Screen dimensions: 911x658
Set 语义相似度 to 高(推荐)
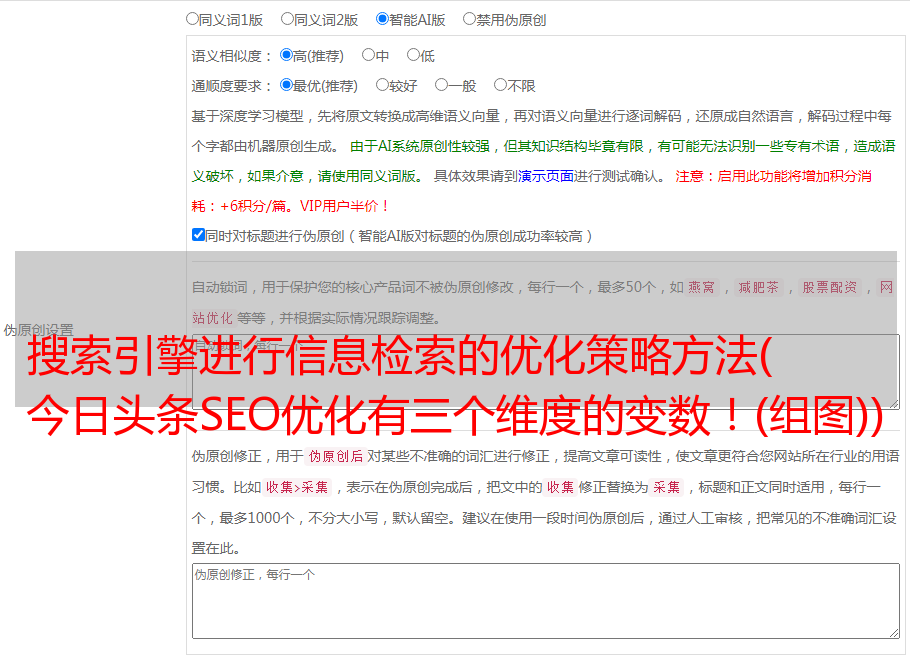point(286,55)
